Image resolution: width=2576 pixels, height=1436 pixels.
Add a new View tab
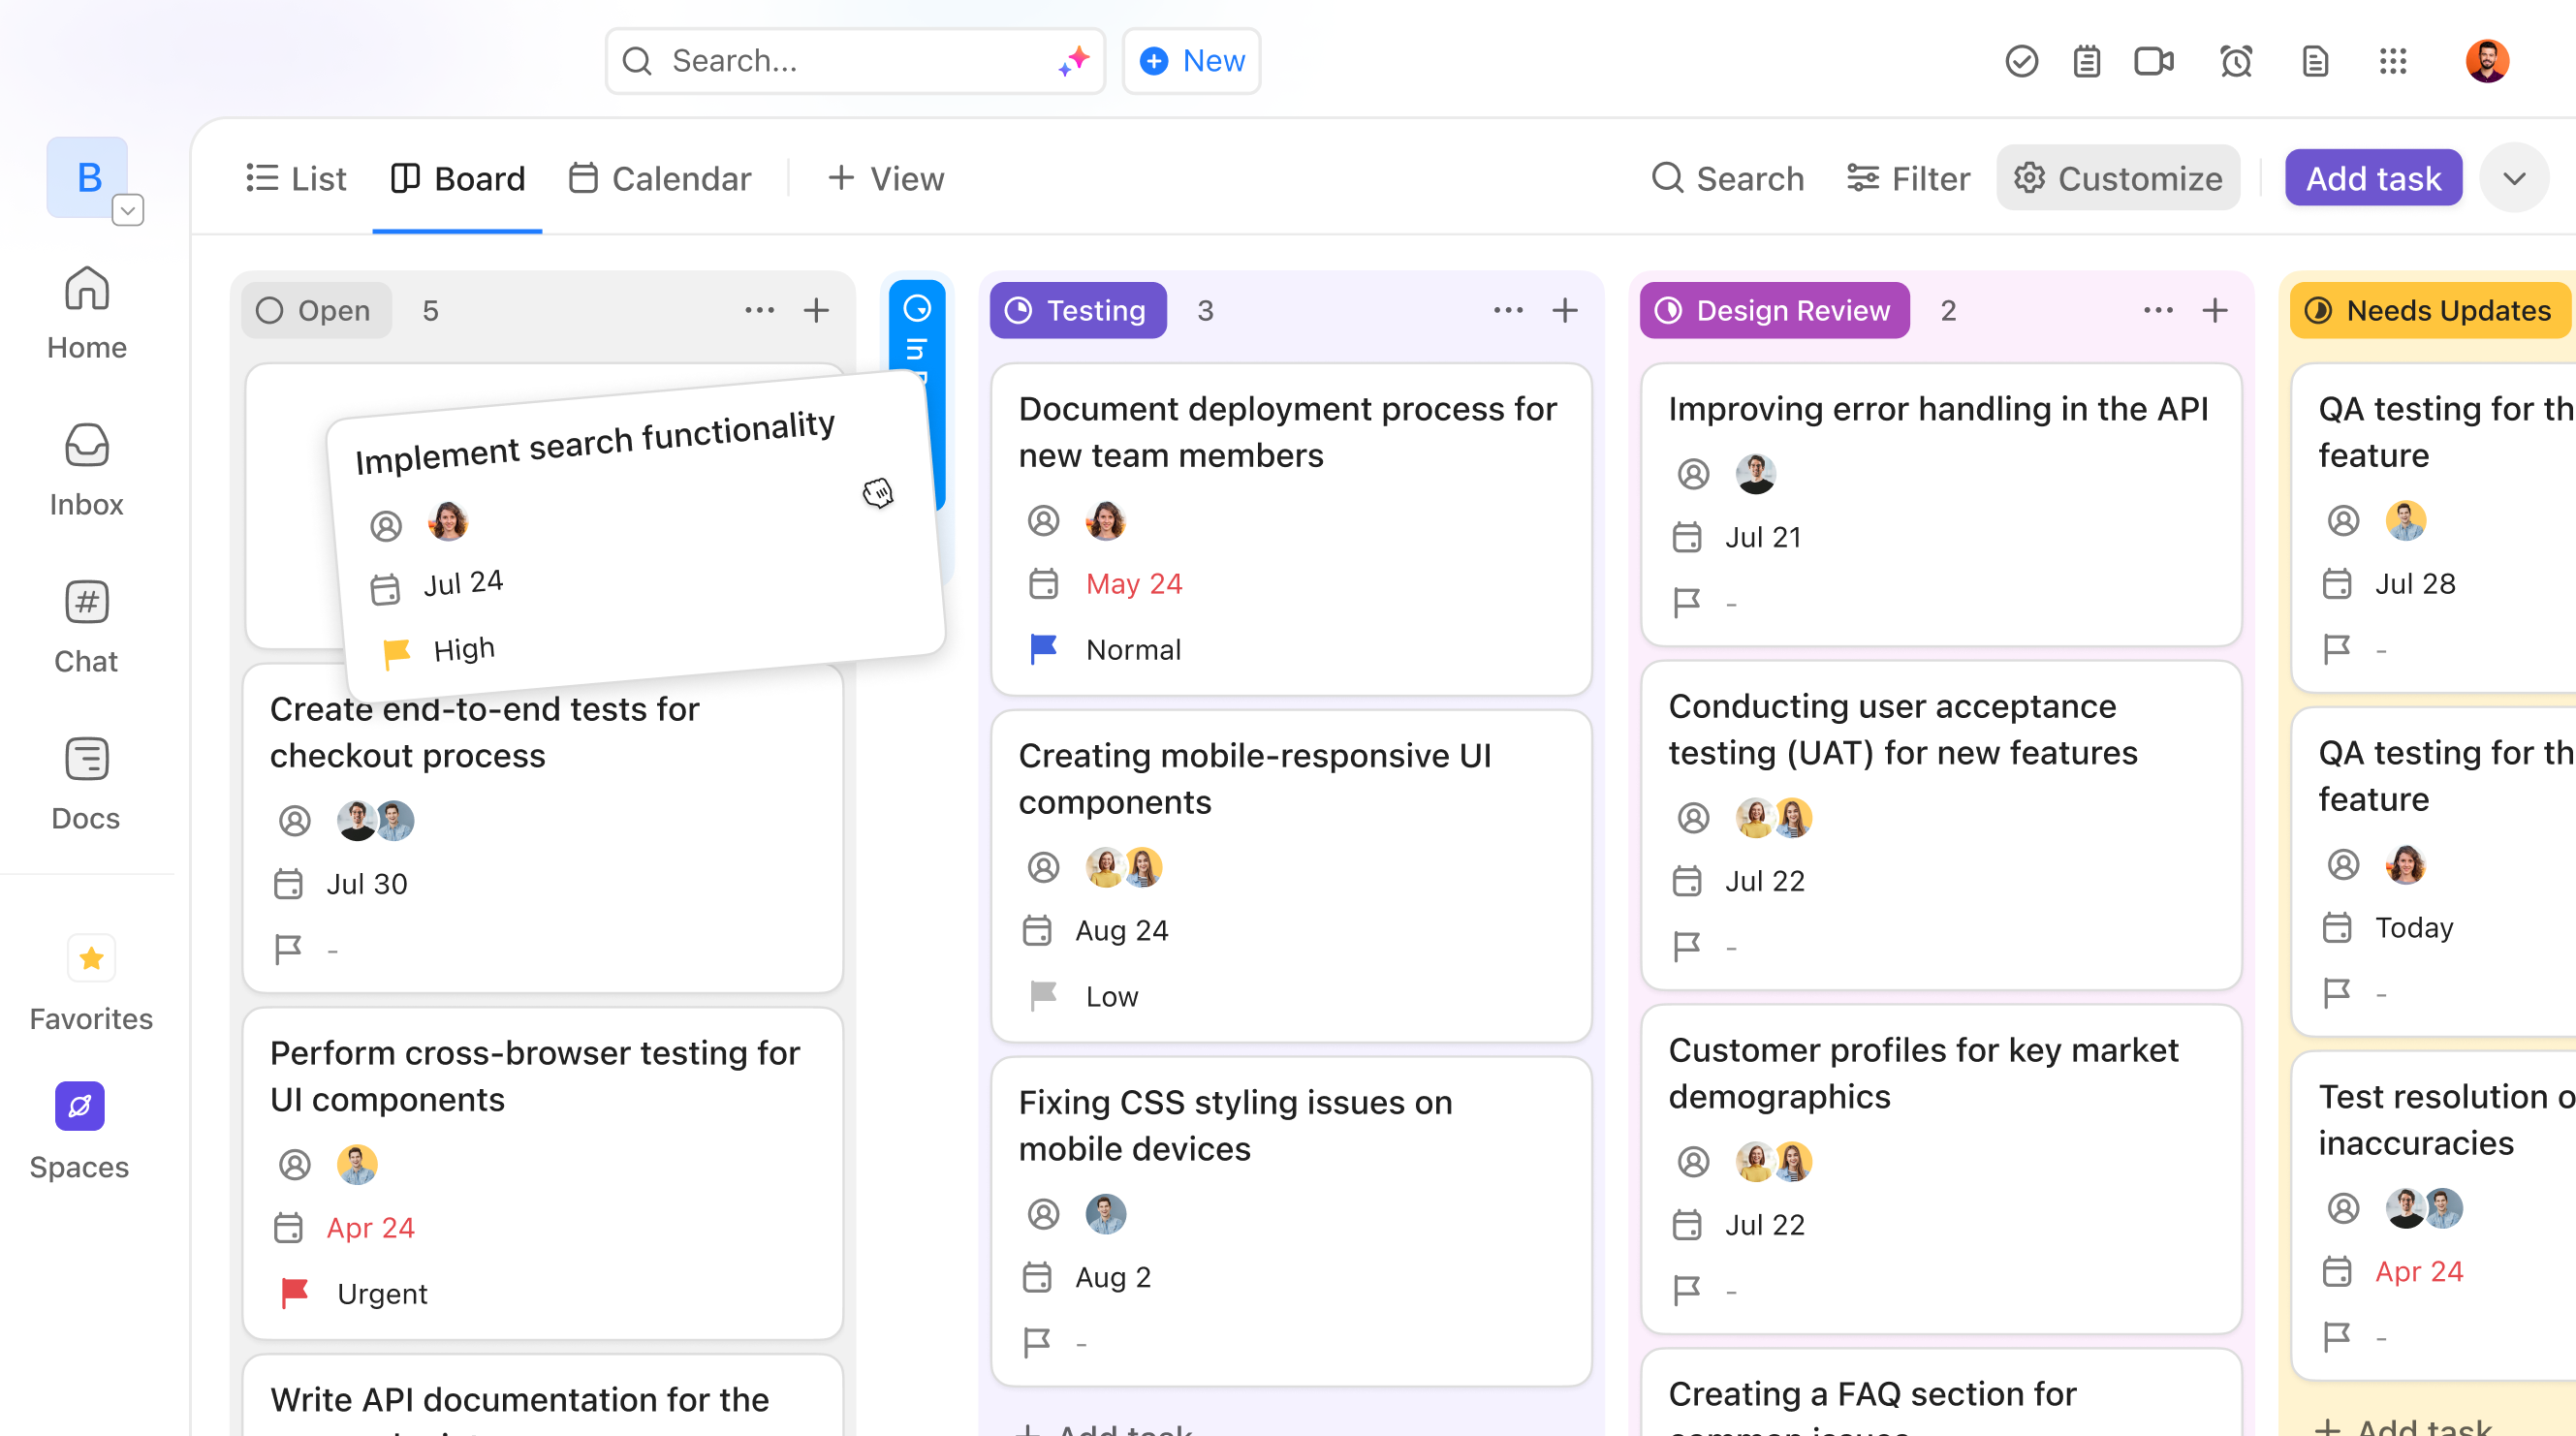point(886,178)
